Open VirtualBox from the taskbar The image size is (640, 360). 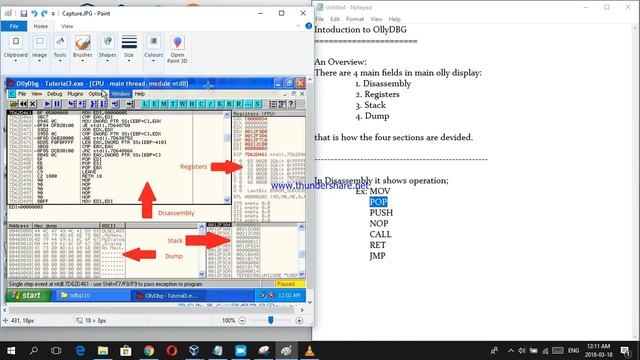tap(195, 351)
